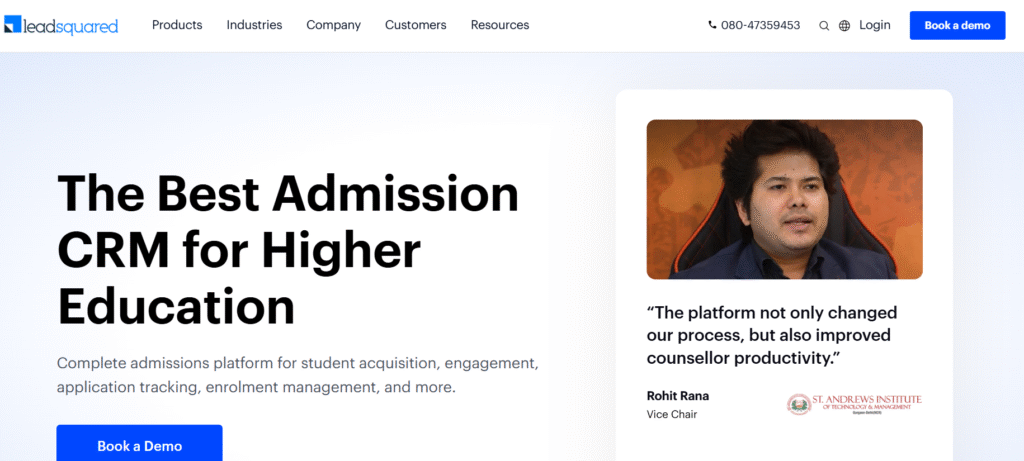Click the Login link
Screen dimensions: 1024x461
(874, 25)
